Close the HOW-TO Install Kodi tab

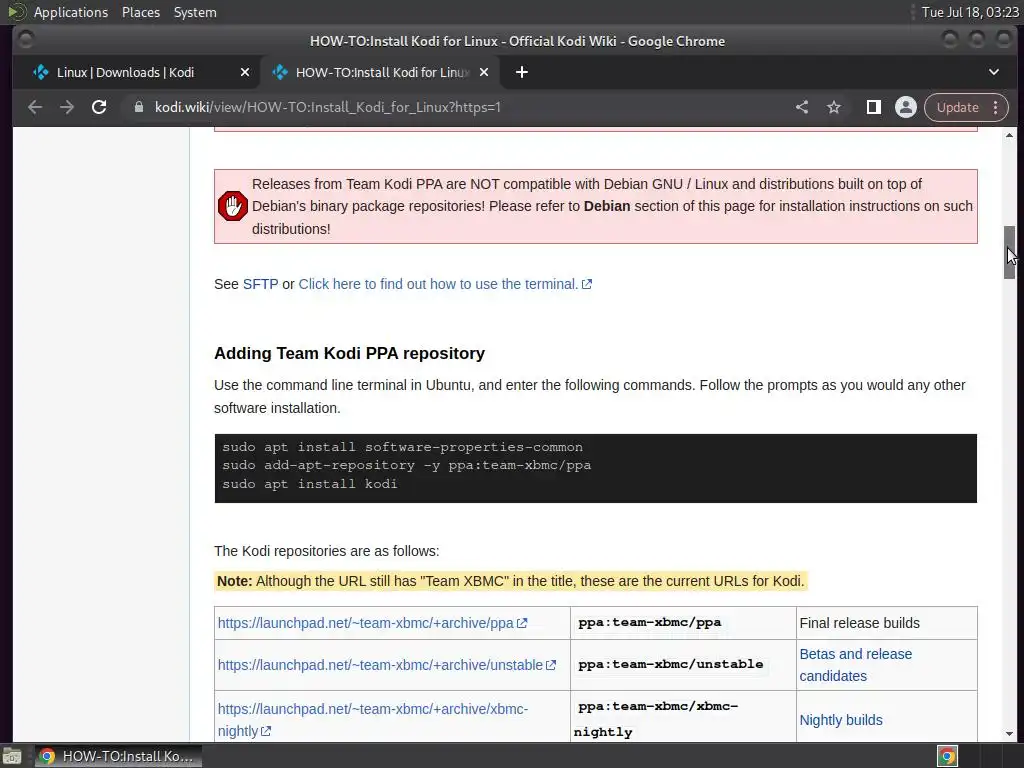coord(484,72)
